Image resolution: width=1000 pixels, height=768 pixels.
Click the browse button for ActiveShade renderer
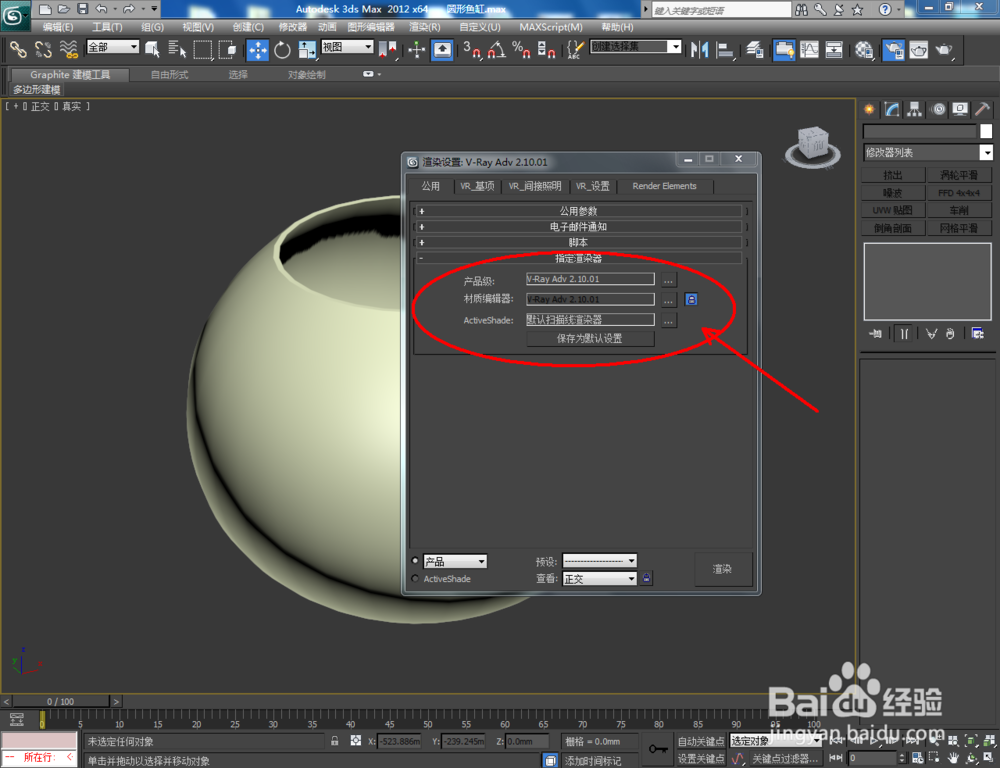click(x=668, y=320)
